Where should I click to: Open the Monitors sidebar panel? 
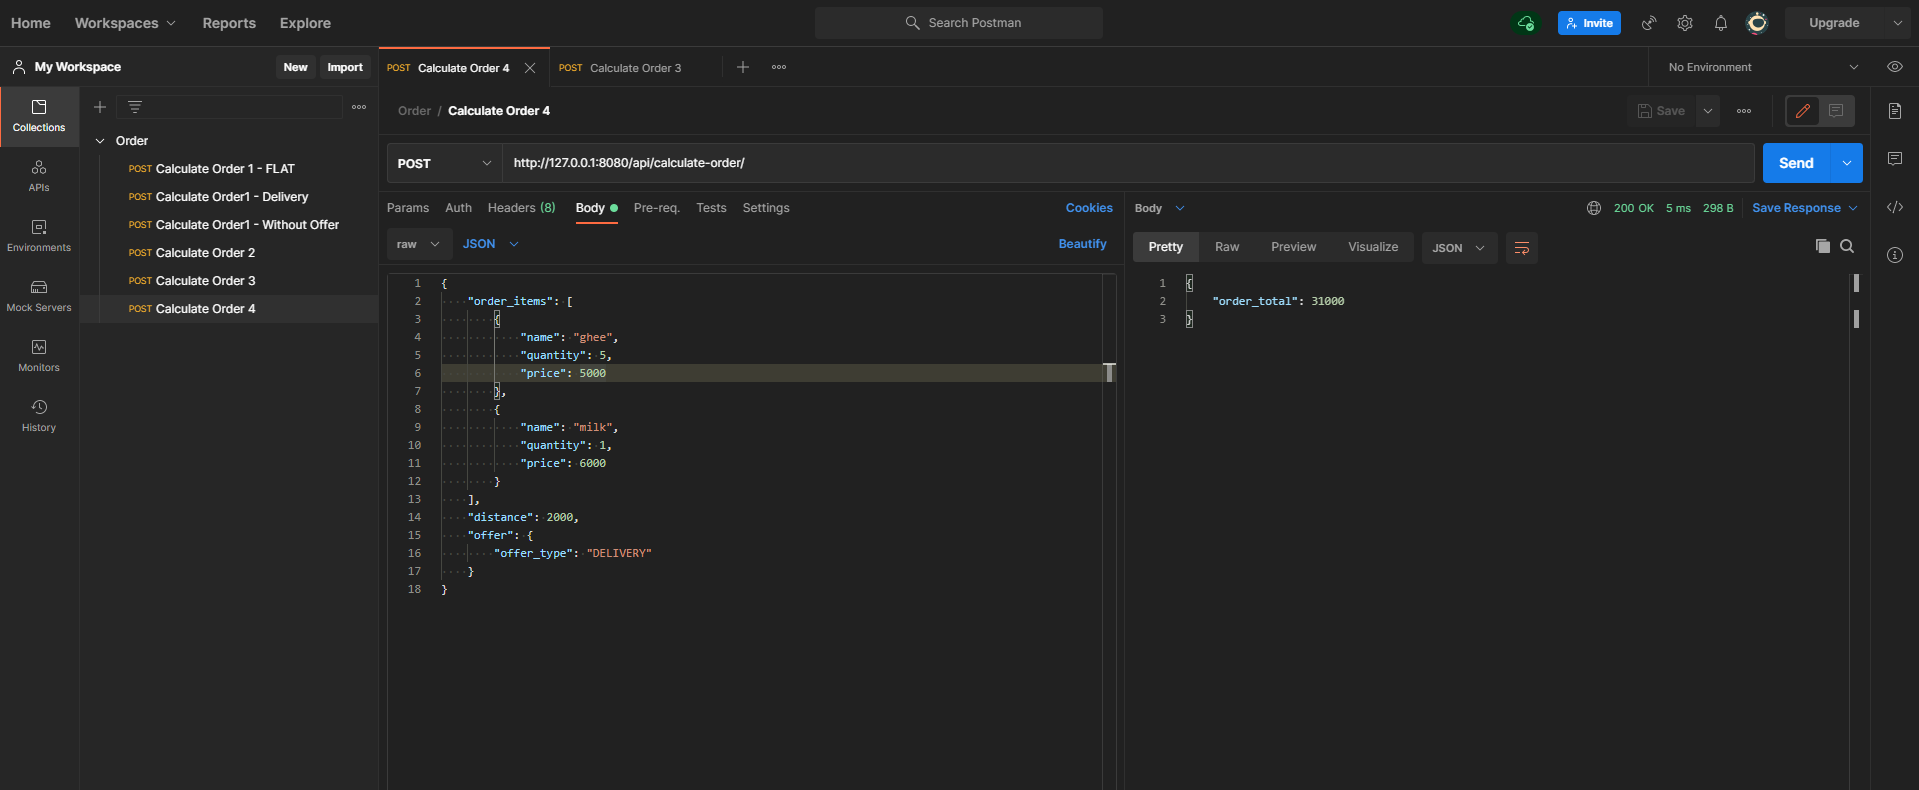click(x=39, y=356)
